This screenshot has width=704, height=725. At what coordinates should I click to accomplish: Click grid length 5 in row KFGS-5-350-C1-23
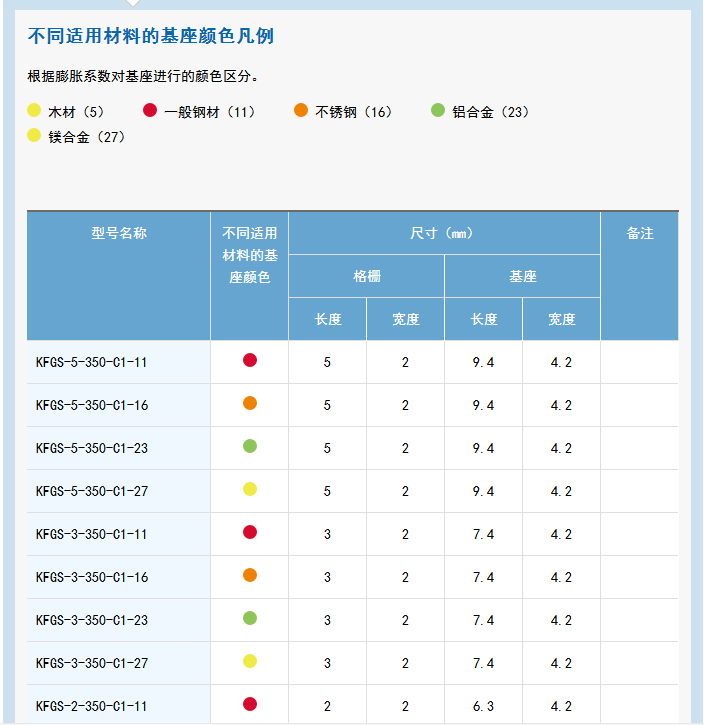327,449
